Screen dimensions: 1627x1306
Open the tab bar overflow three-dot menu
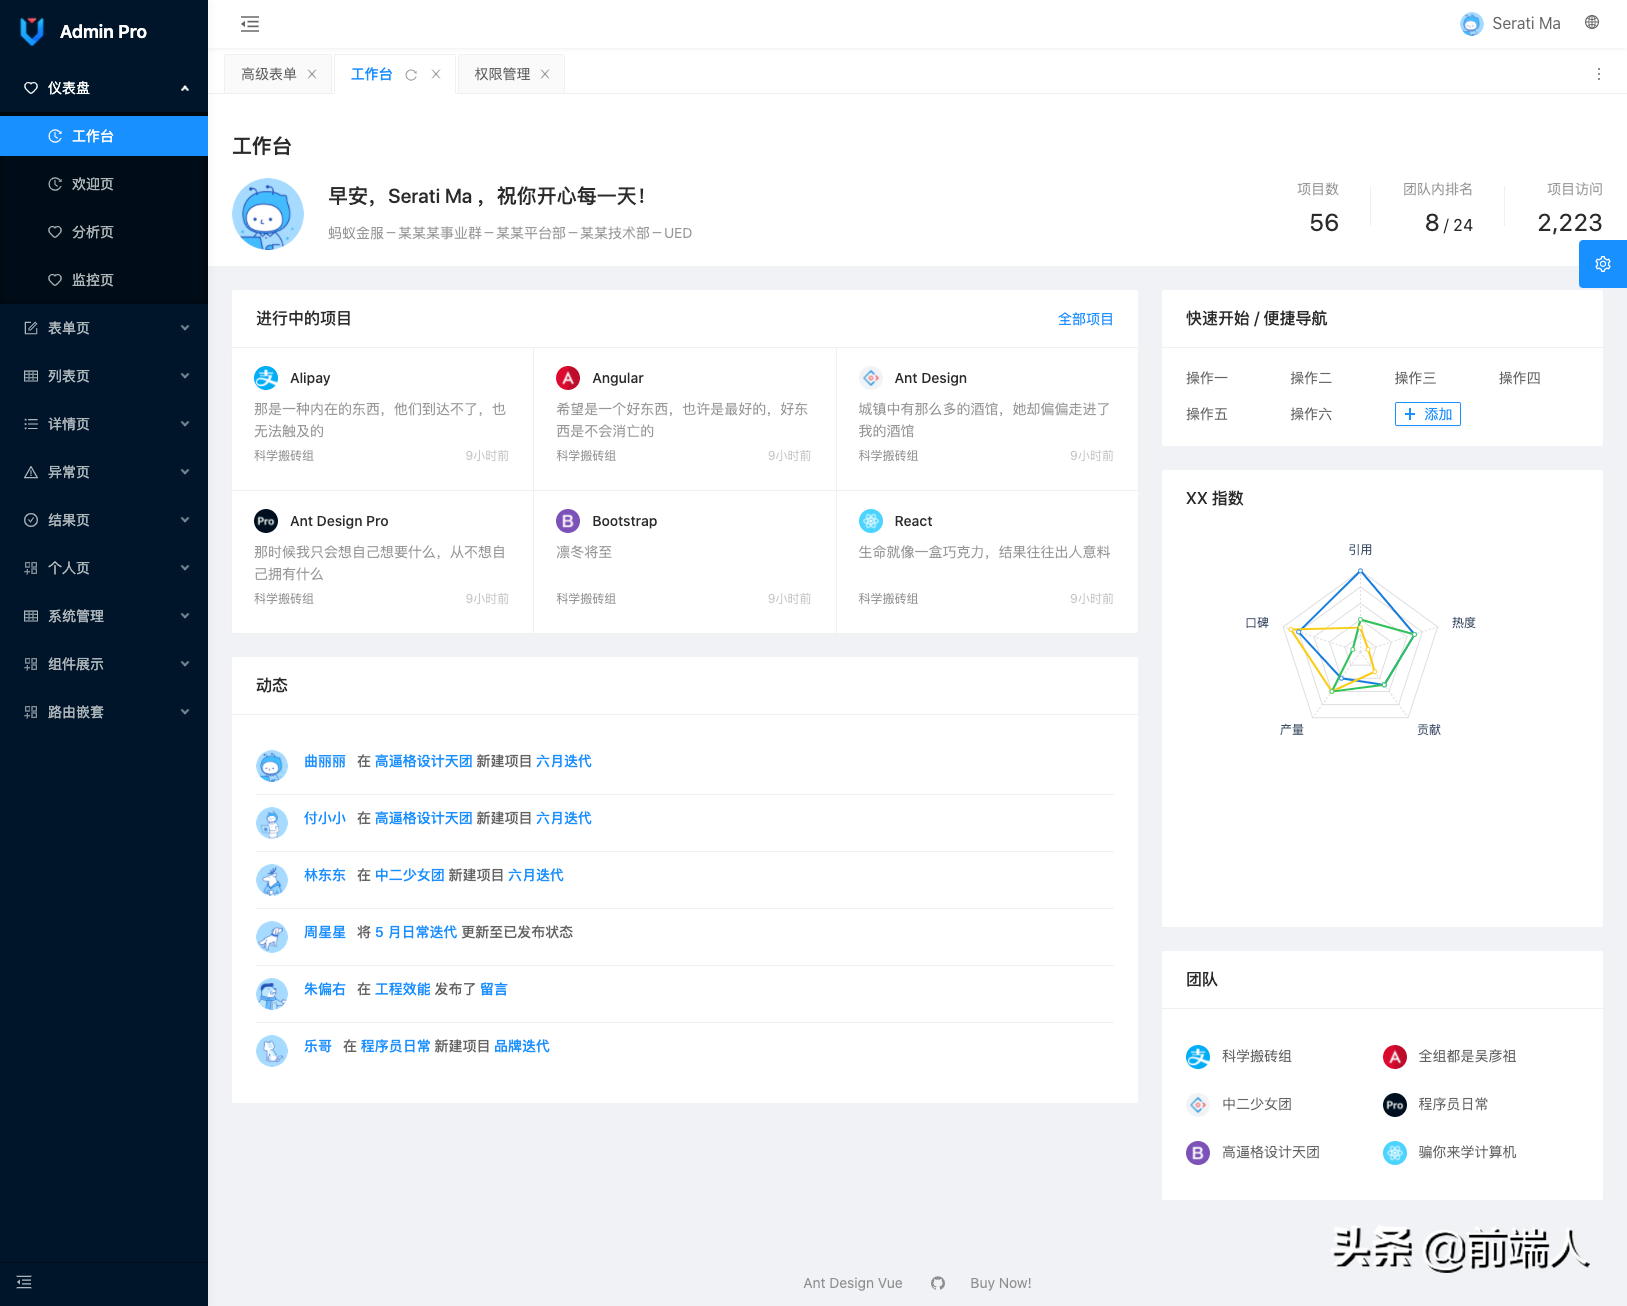click(1597, 73)
